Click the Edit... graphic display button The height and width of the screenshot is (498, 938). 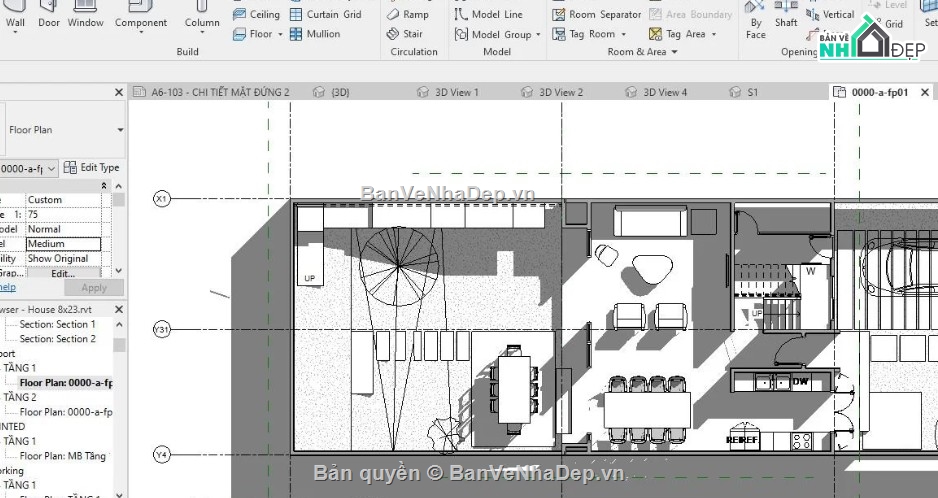[63, 274]
